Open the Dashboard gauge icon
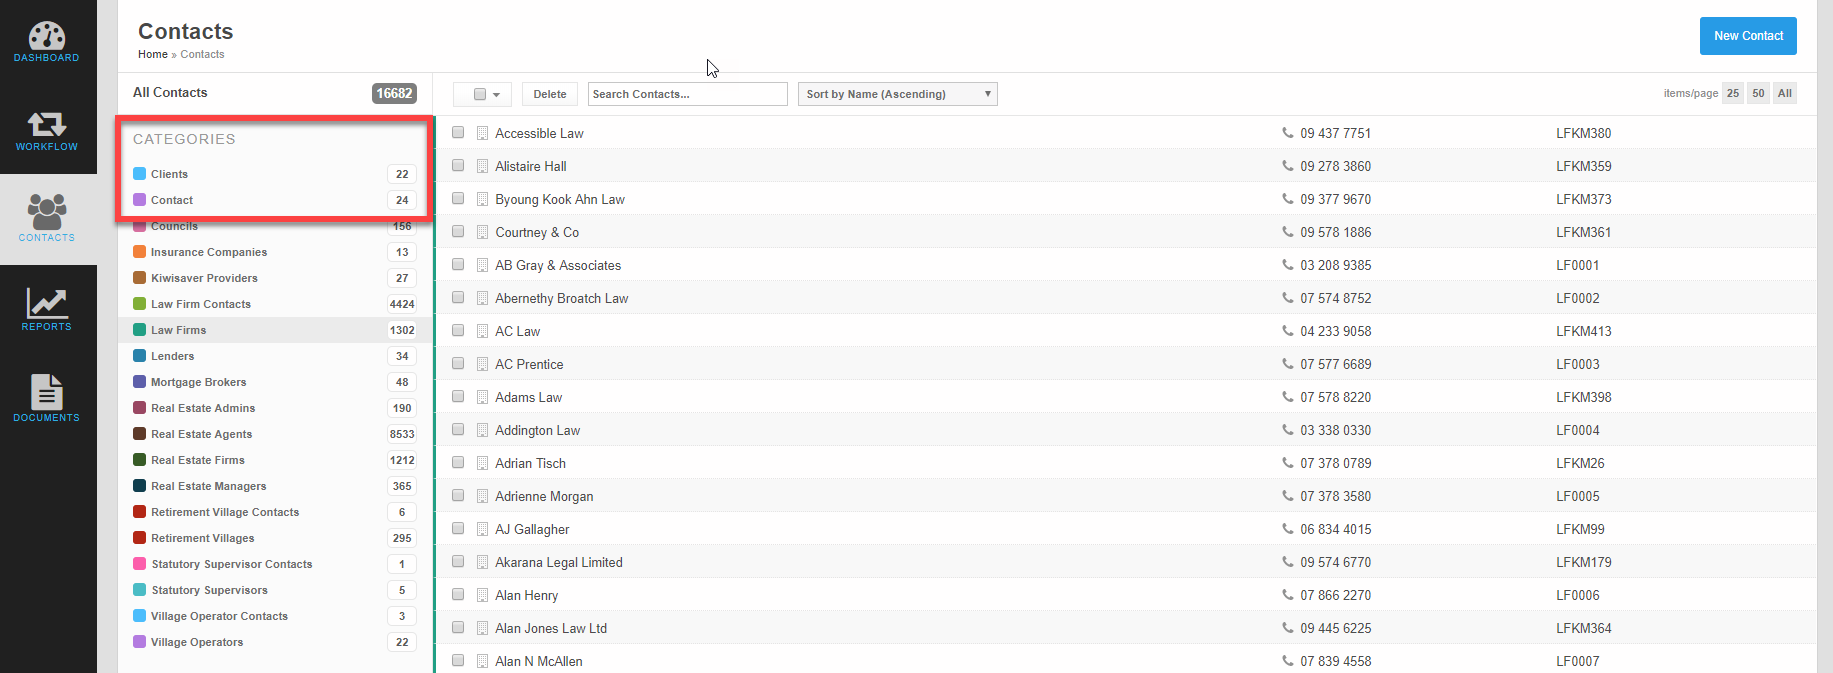1833x673 pixels. pos(47,37)
